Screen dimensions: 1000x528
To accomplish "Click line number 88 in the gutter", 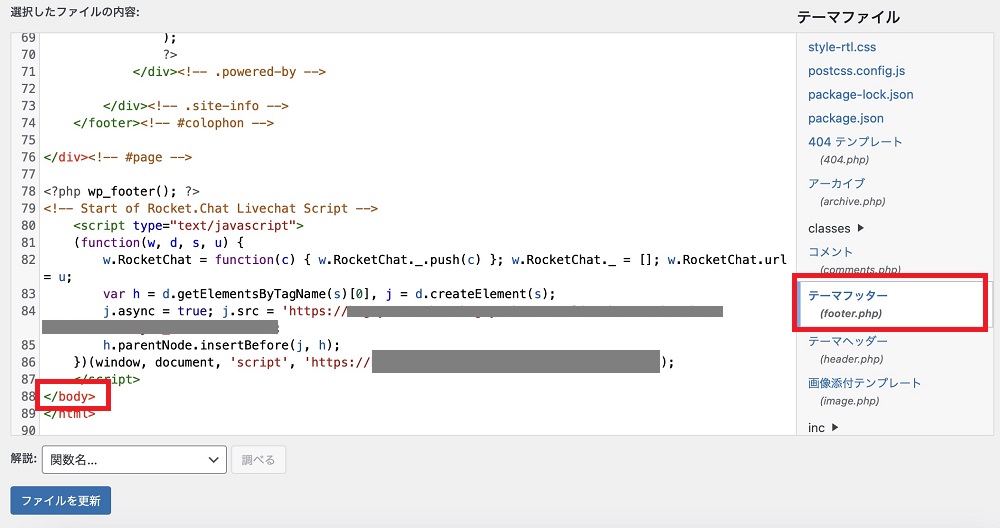I will (27, 397).
